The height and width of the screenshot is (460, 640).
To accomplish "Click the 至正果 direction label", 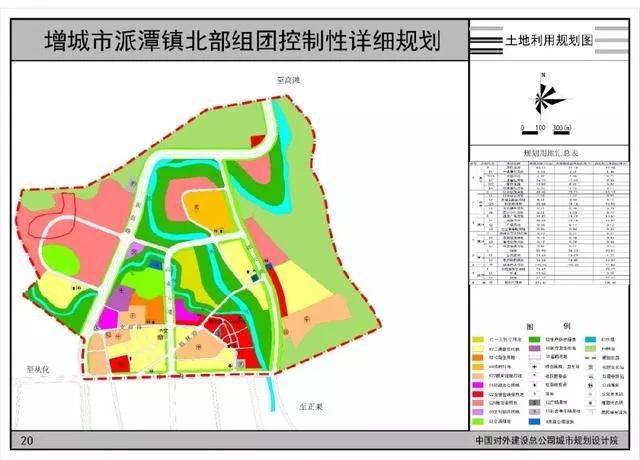I will 311,407.
